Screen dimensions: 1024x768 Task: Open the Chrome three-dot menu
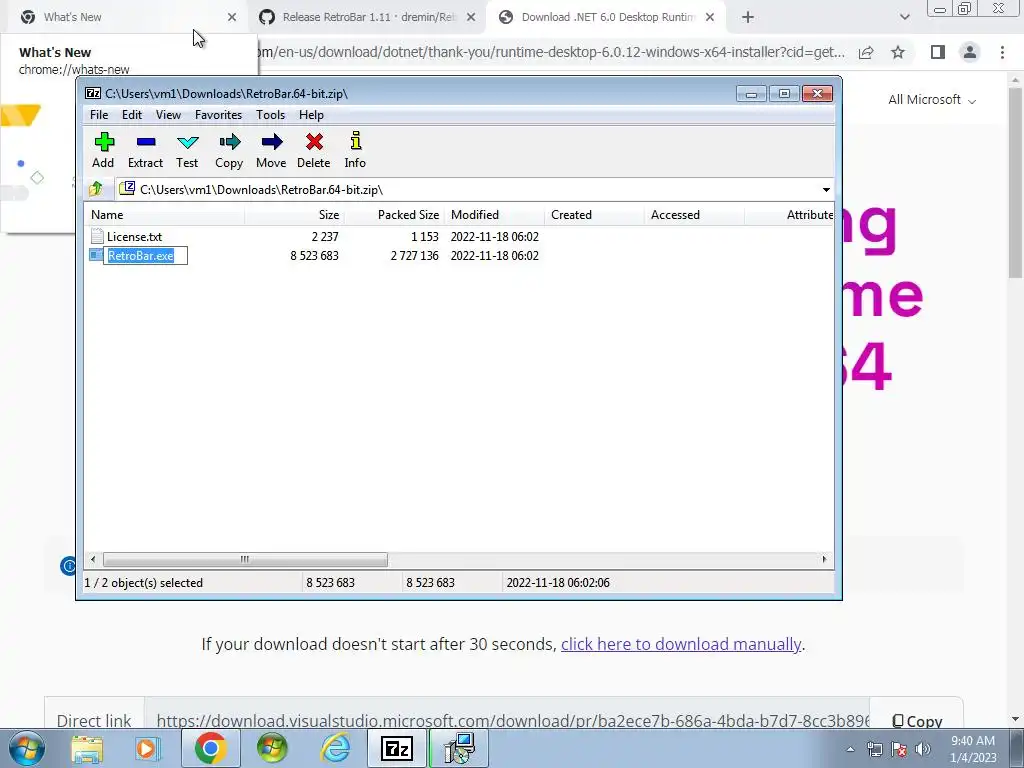[x=1002, y=52]
